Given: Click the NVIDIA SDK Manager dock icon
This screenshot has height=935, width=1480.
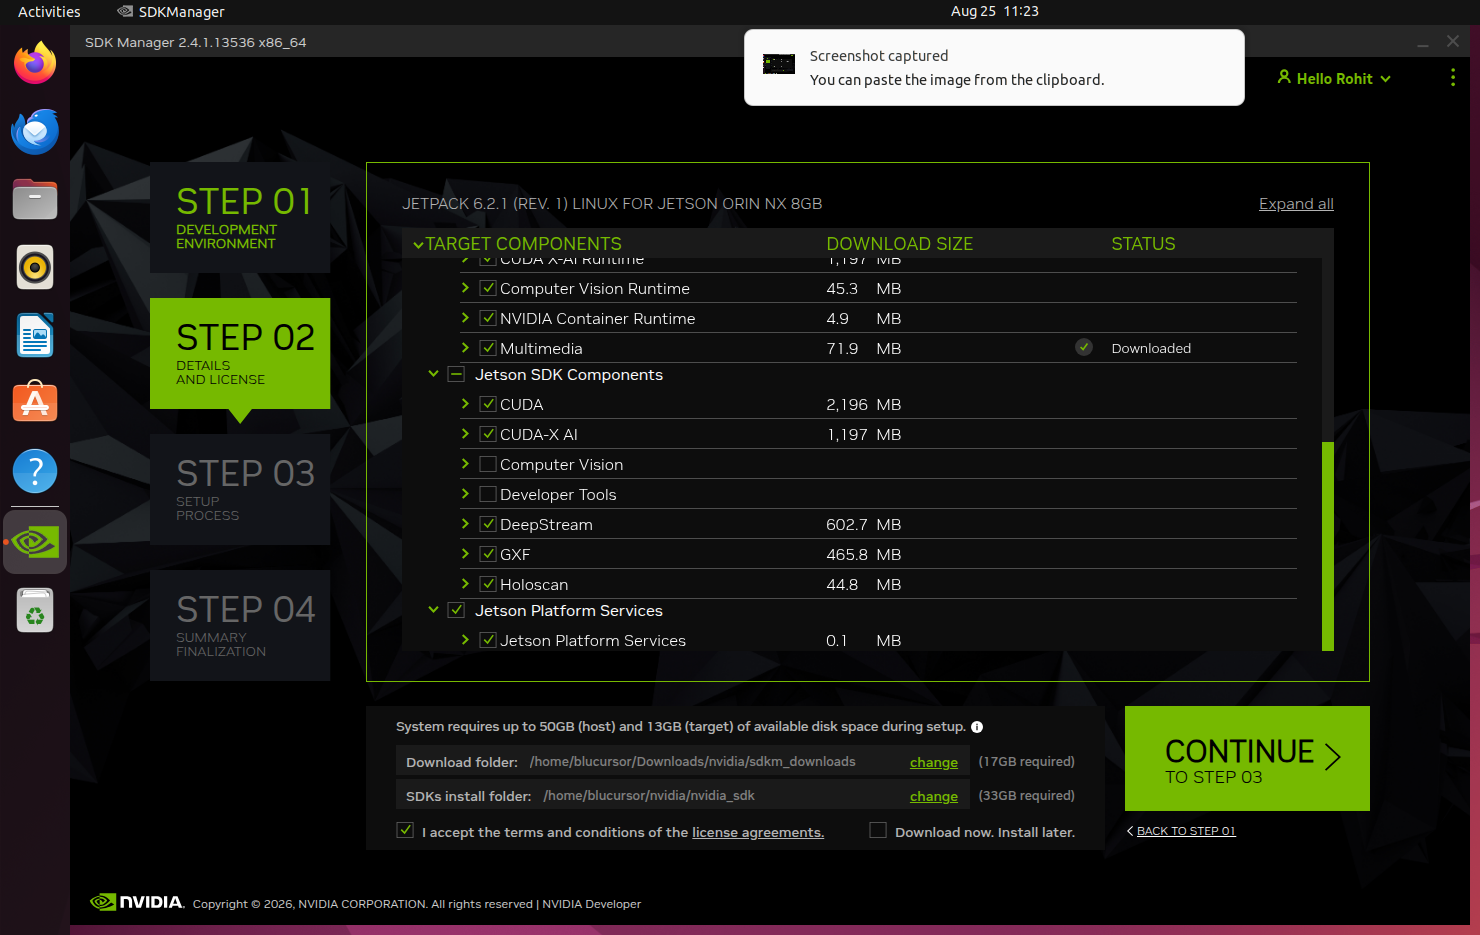Looking at the screenshot, I should 35,542.
